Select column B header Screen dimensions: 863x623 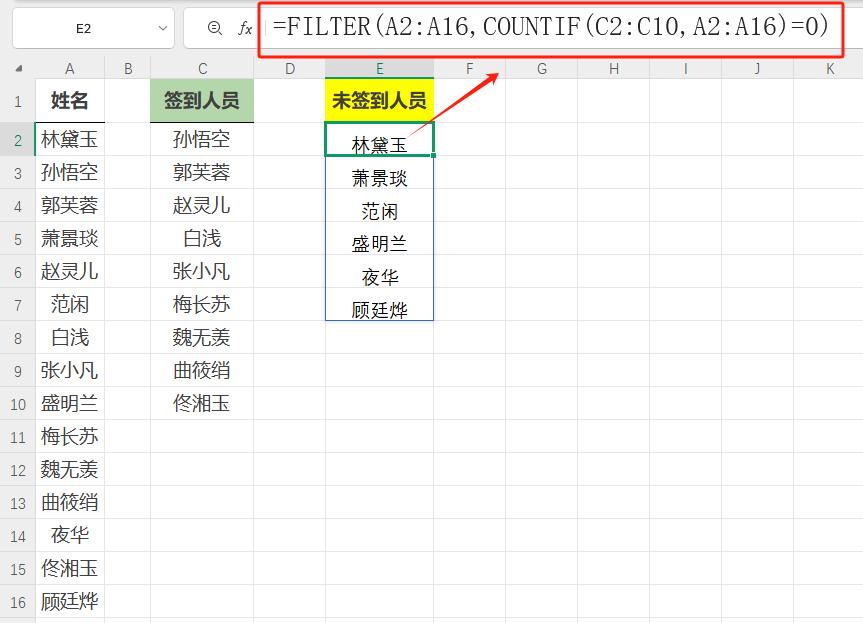point(128,69)
